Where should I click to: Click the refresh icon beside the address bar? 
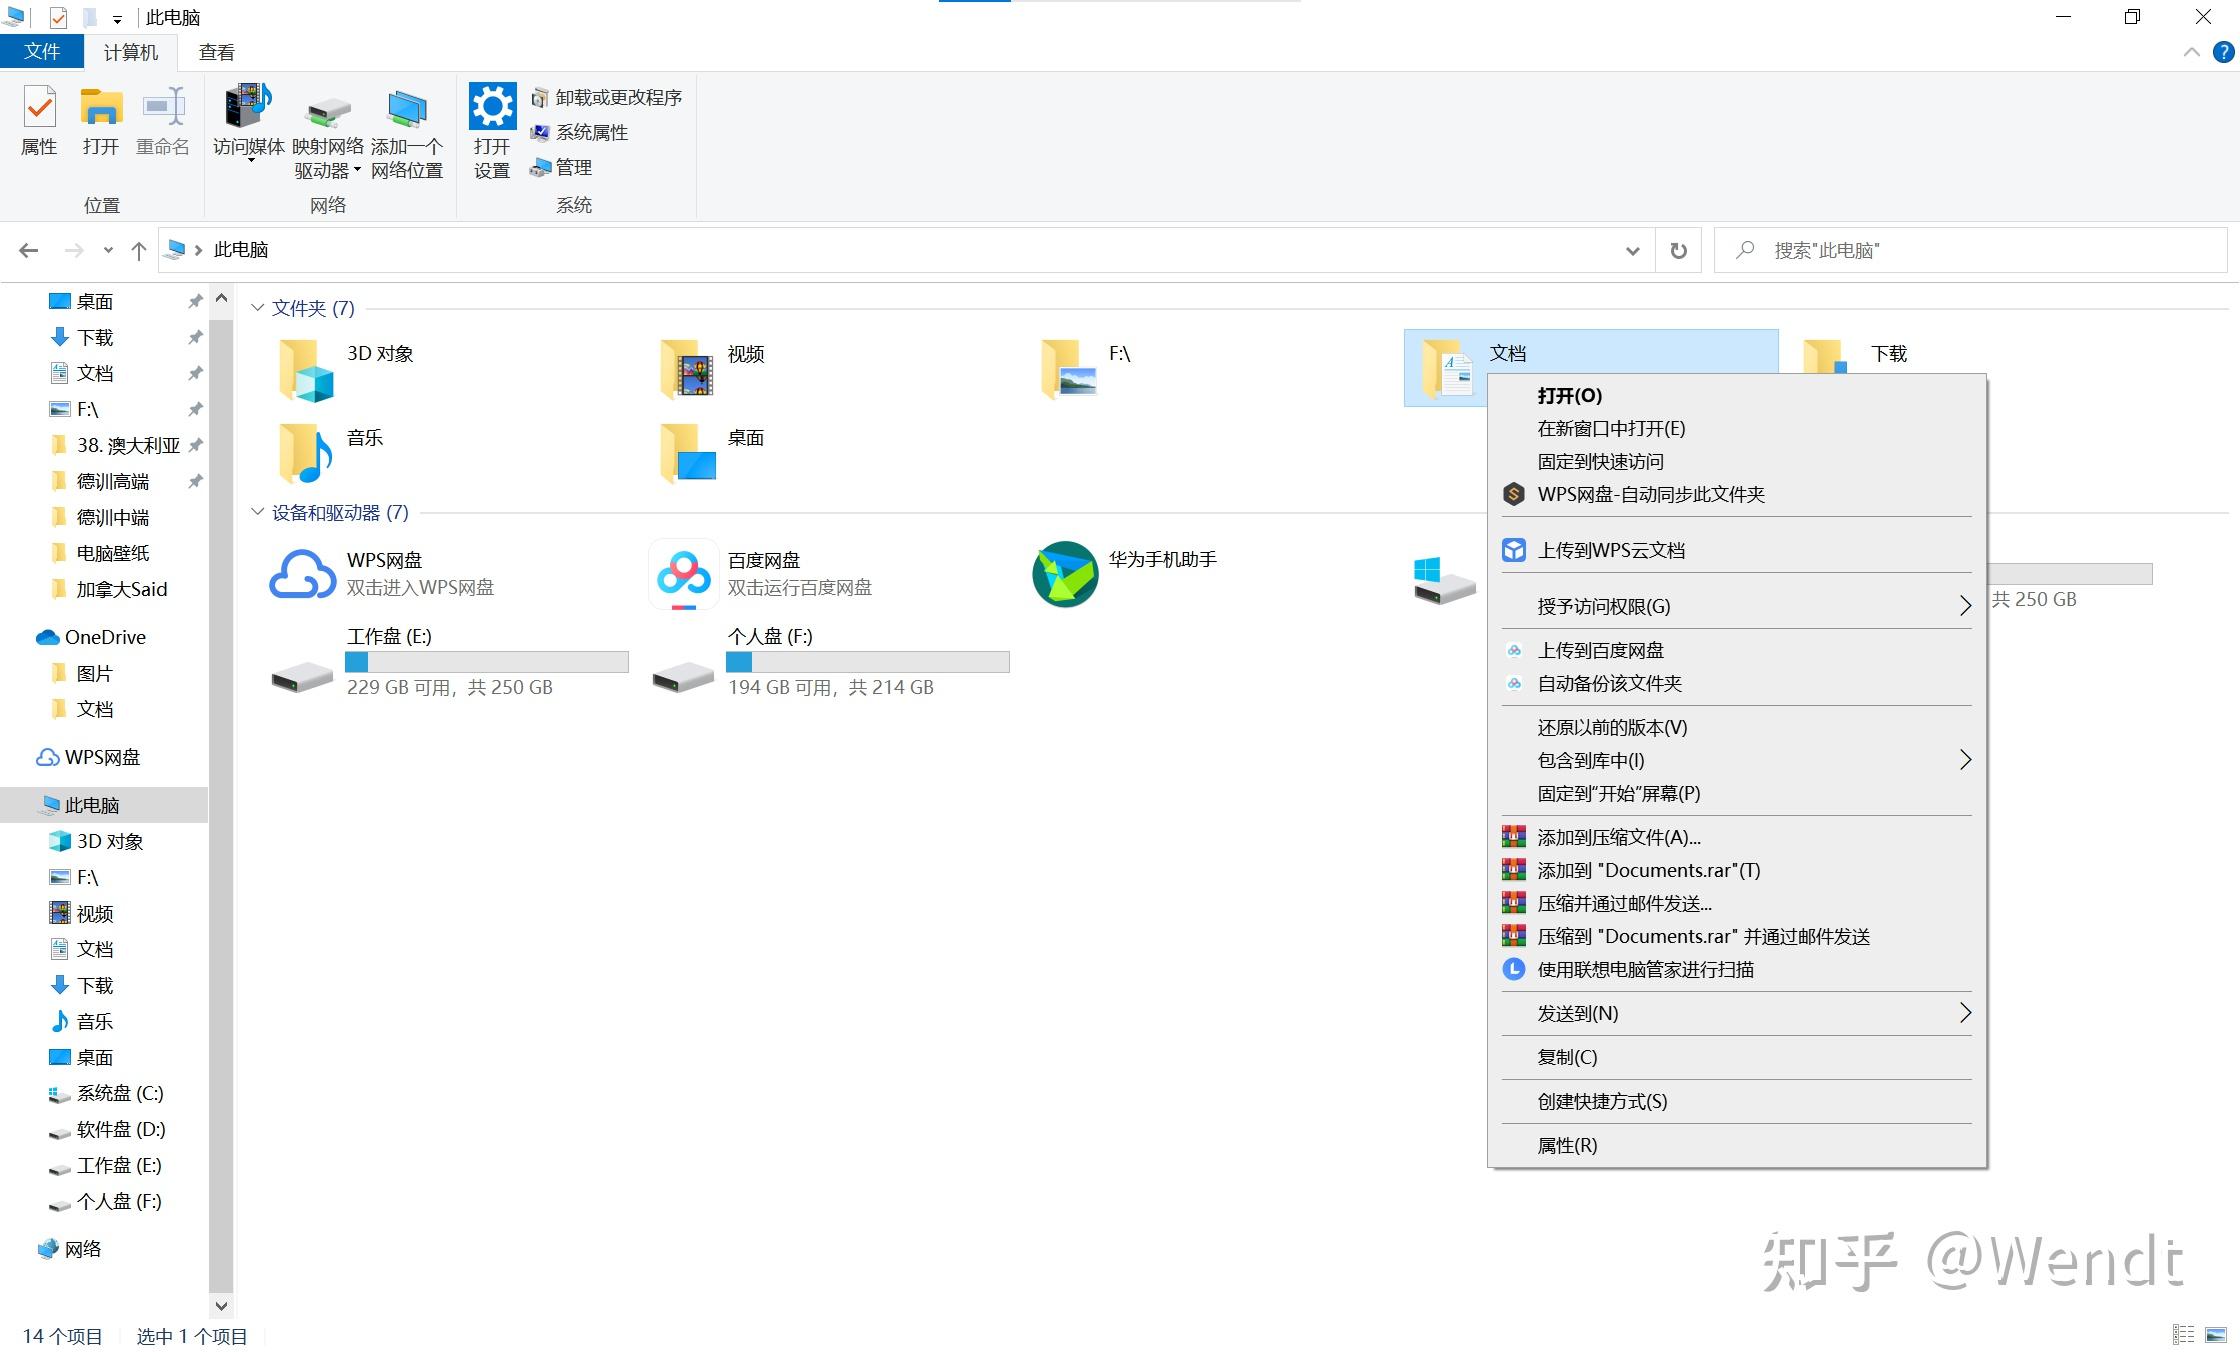click(x=1679, y=251)
